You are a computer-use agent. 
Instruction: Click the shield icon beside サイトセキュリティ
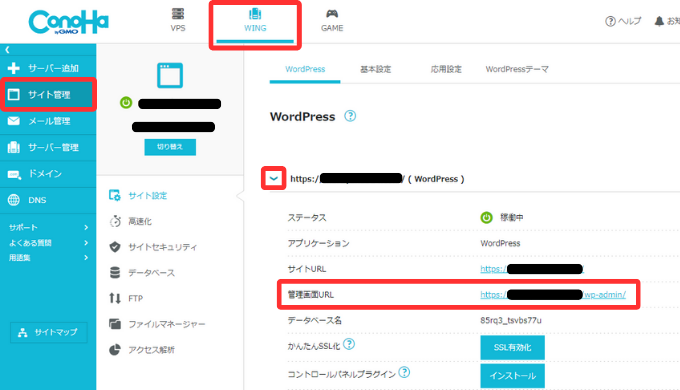coord(115,247)
